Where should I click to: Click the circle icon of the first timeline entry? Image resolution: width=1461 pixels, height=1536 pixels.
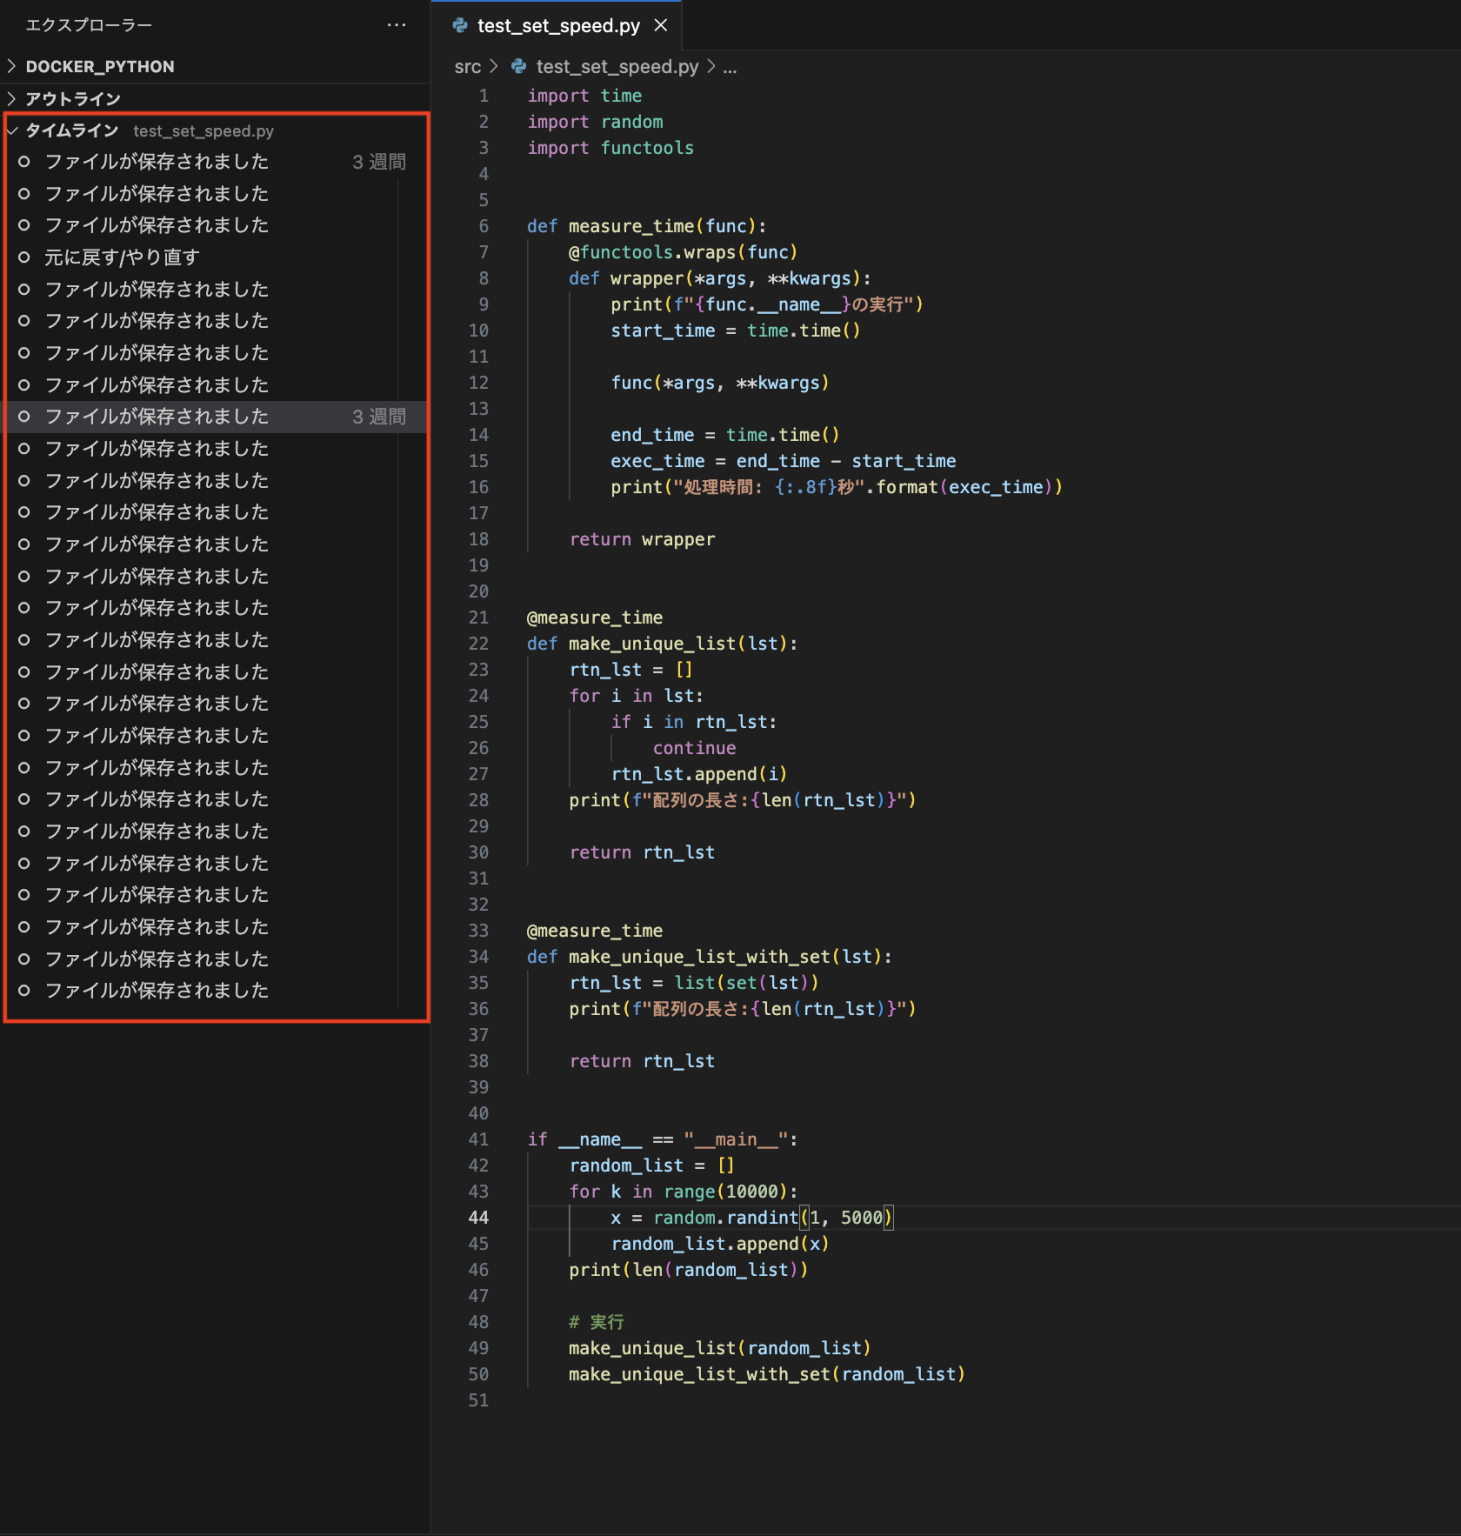(x=24, y=161)
